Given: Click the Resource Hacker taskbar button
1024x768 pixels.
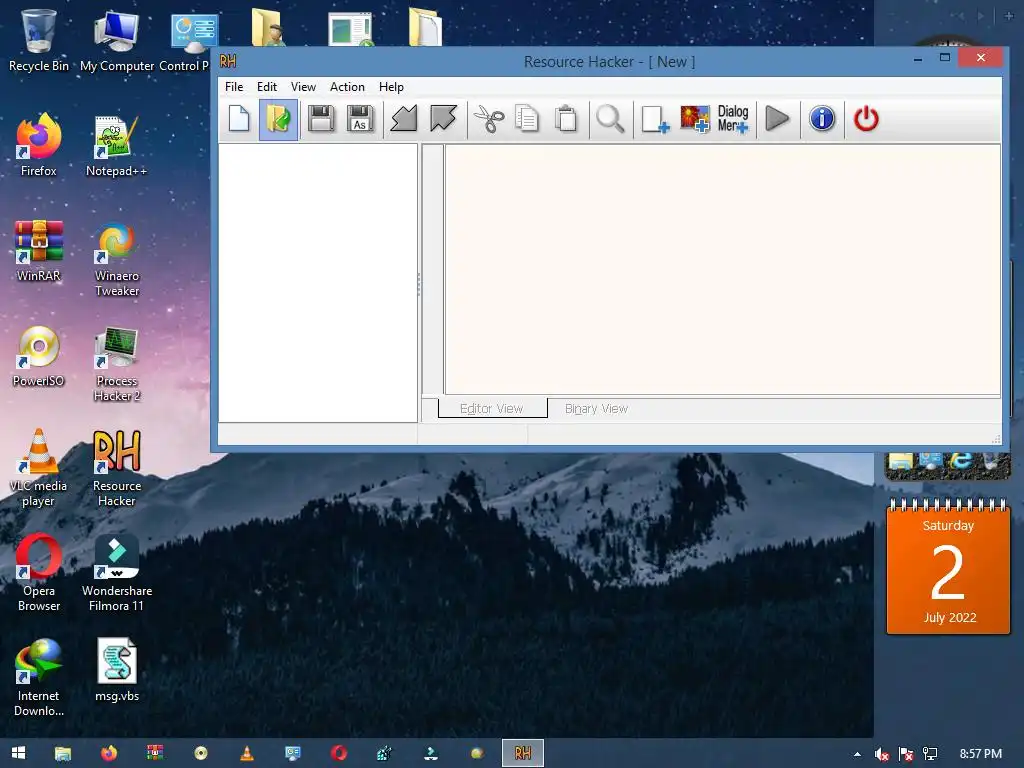Looking at the screenshot, I should (x=522, y=753).
